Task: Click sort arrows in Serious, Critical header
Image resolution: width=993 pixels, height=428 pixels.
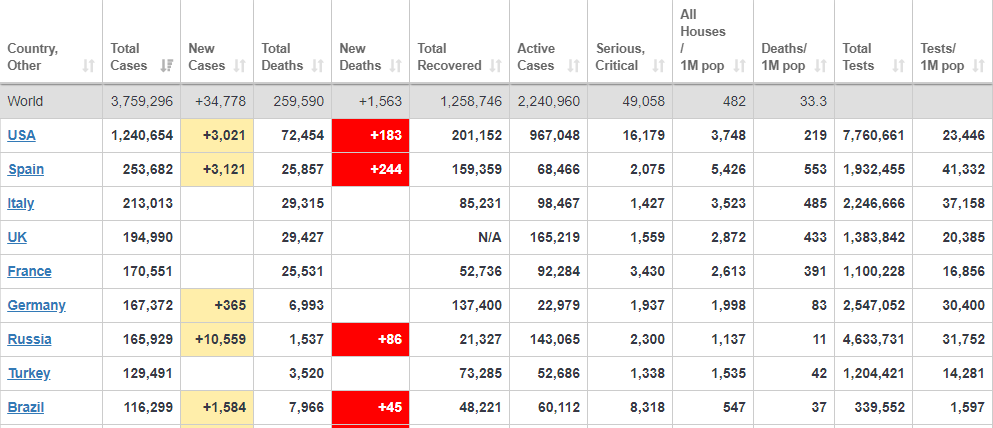Action: tap(659, 65)
